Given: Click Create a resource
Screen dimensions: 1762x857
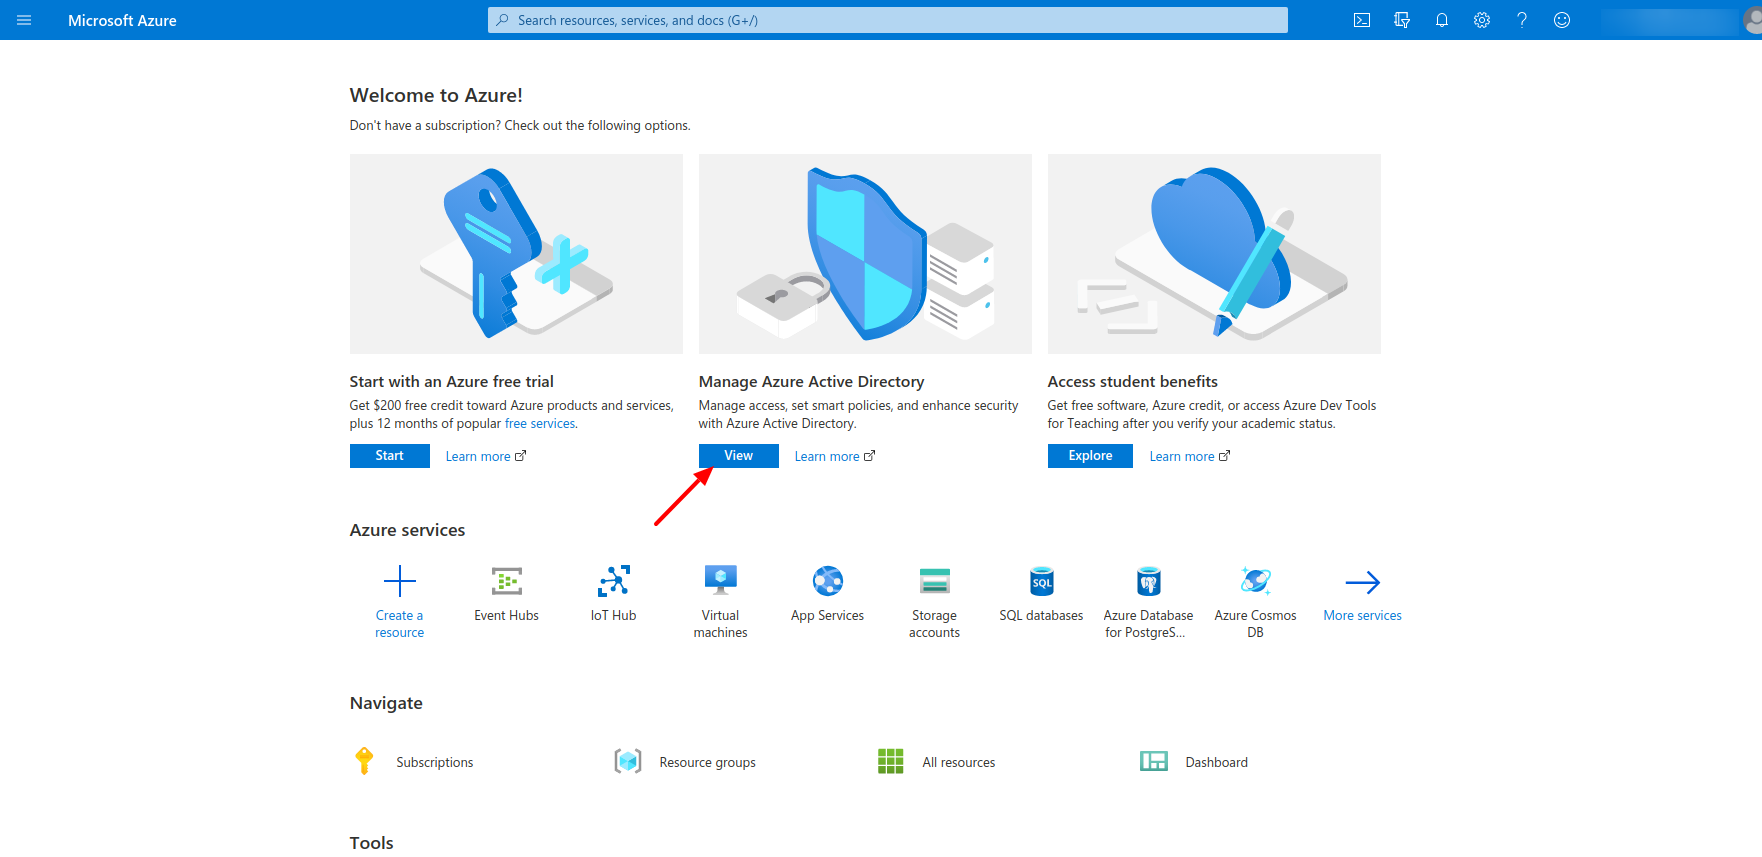Looking at the screenshot, I should (399, 601).
